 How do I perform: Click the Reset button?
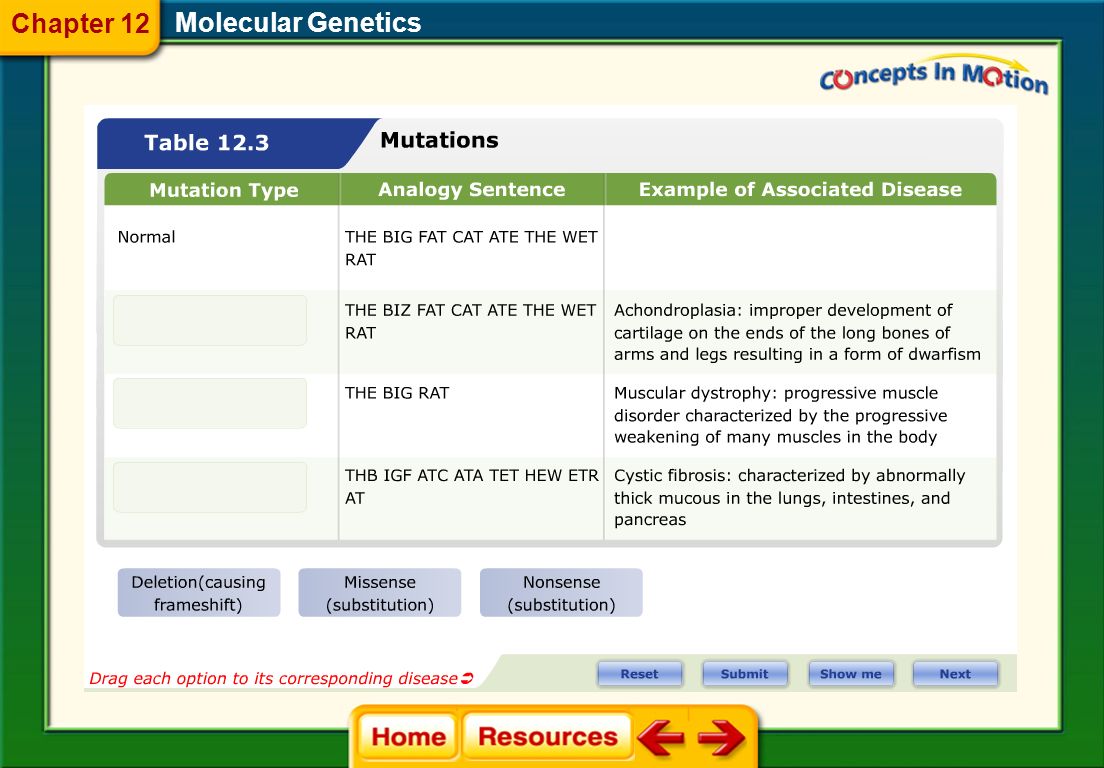tap(639, 674)
